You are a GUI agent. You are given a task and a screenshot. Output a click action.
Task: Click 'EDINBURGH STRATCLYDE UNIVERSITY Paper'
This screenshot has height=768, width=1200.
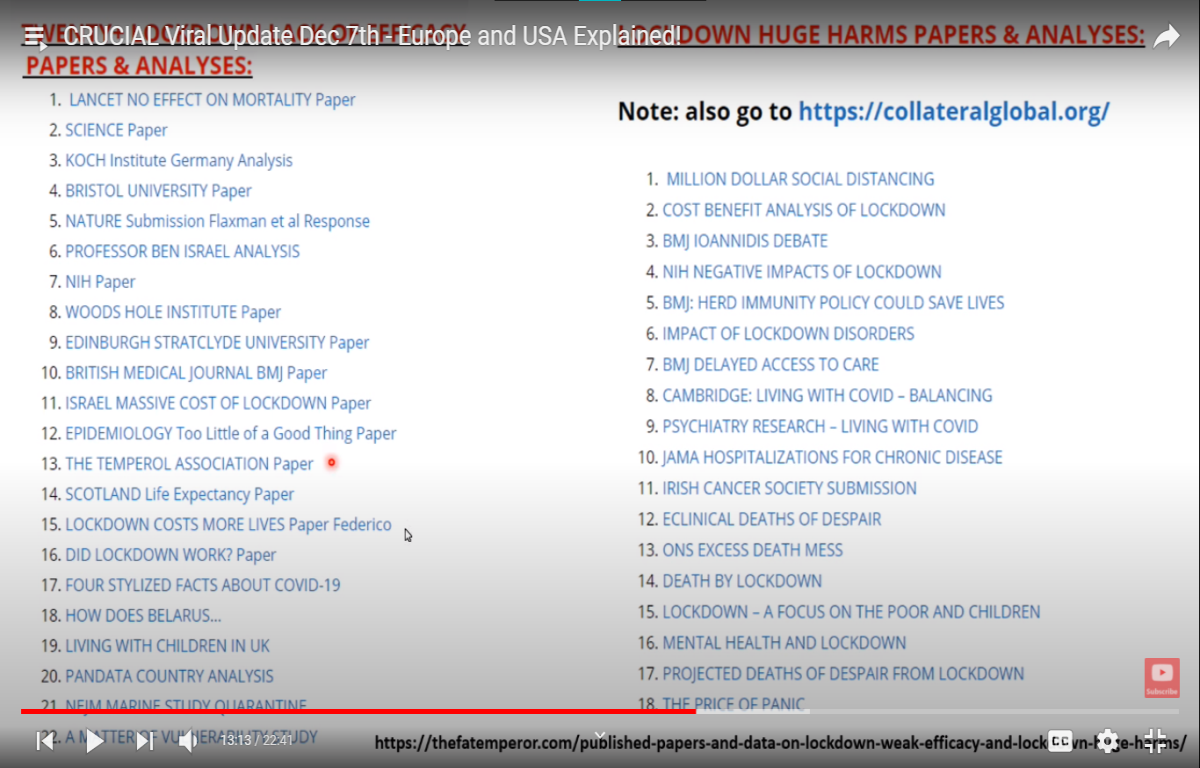tap(217, 342)
